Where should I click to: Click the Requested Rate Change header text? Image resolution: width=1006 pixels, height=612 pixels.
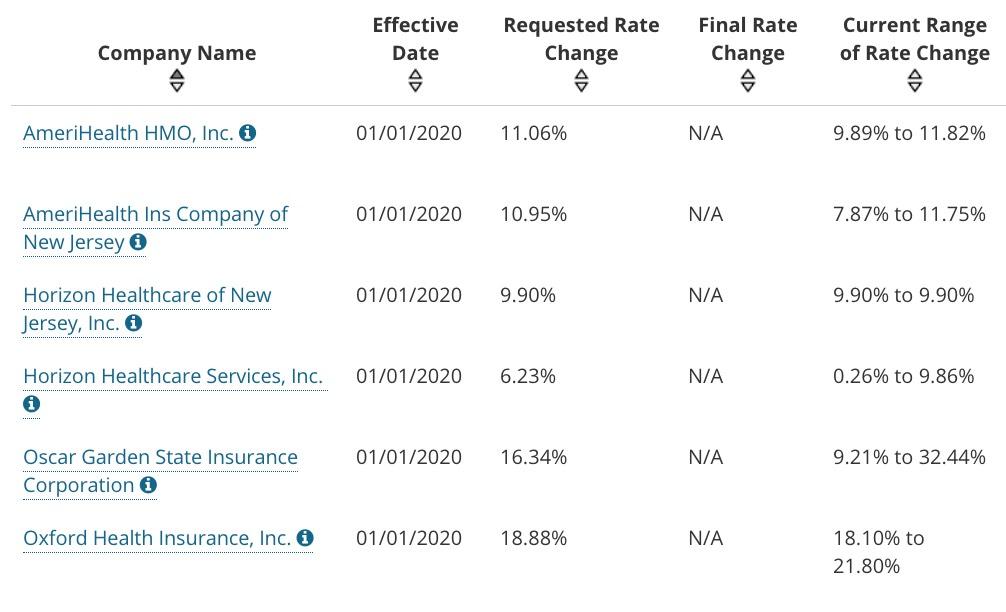pyautogui.click(x=581, y=39)
